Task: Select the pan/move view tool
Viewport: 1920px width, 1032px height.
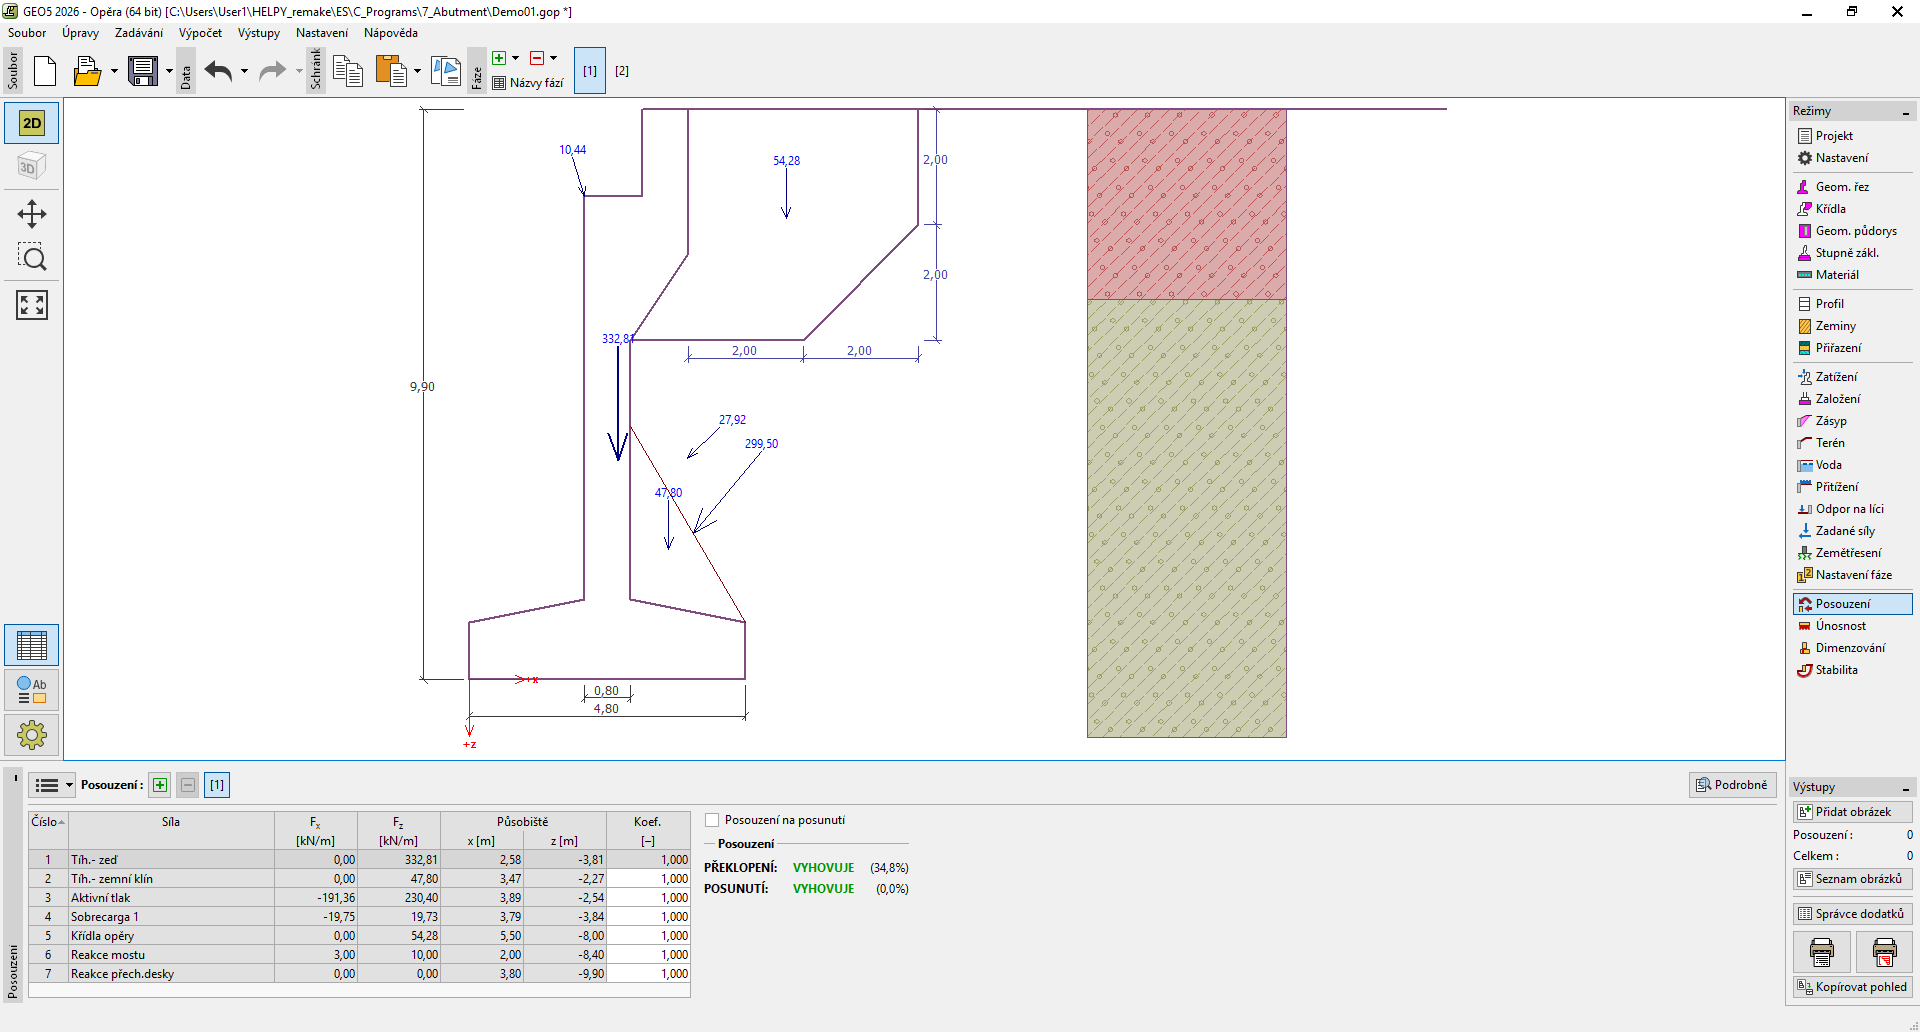Action: point(32,214)
